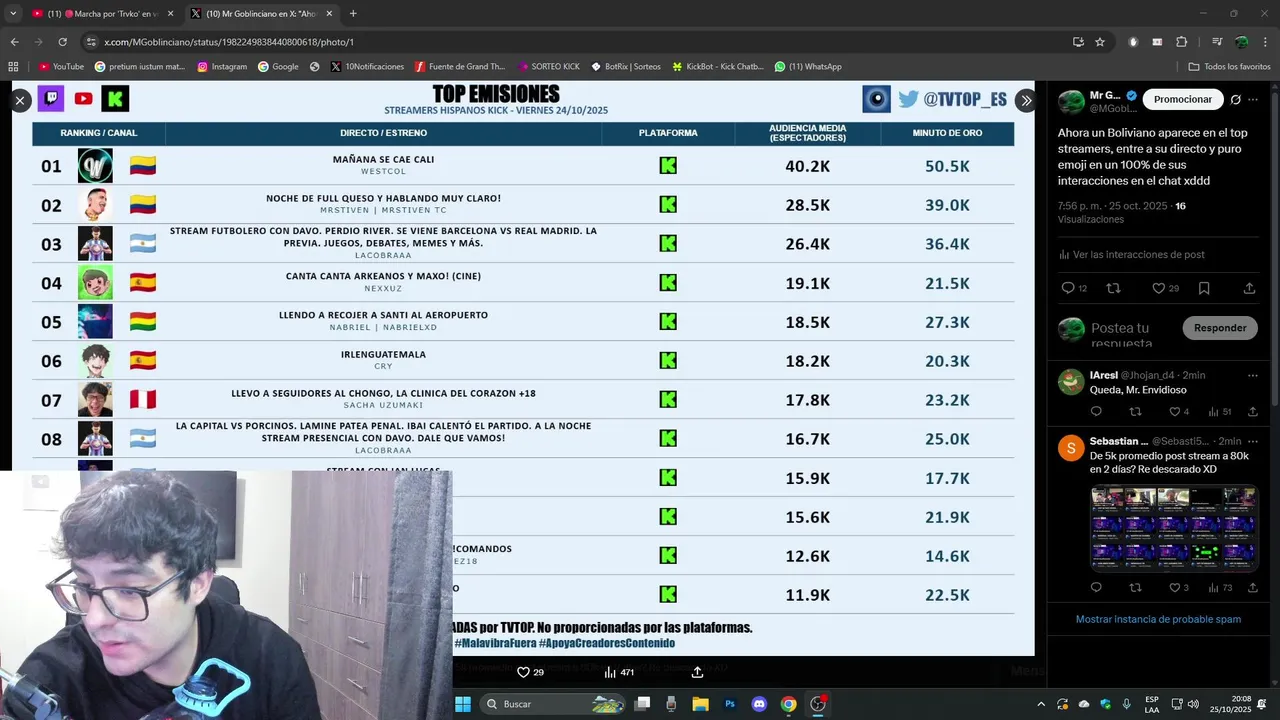
Task: Open the media controls icon in the toolbar
Action: tap(1217, 42)
